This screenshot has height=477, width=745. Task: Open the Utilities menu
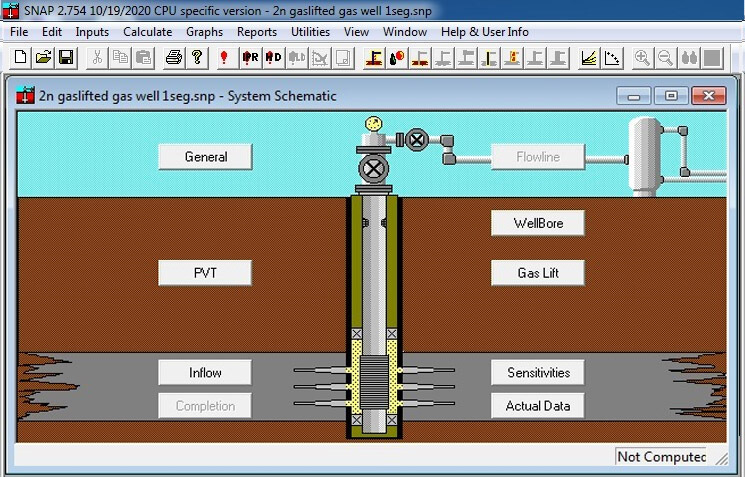pos(310,32)
